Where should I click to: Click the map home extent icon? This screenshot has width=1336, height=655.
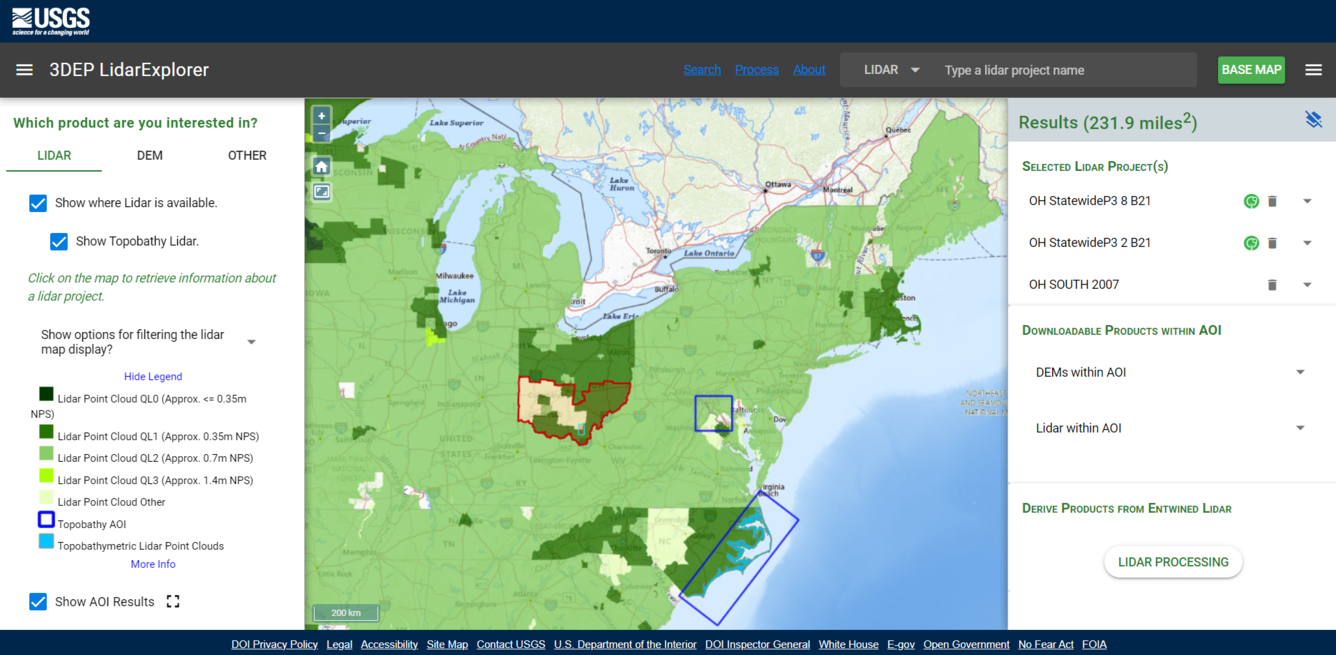321,166
